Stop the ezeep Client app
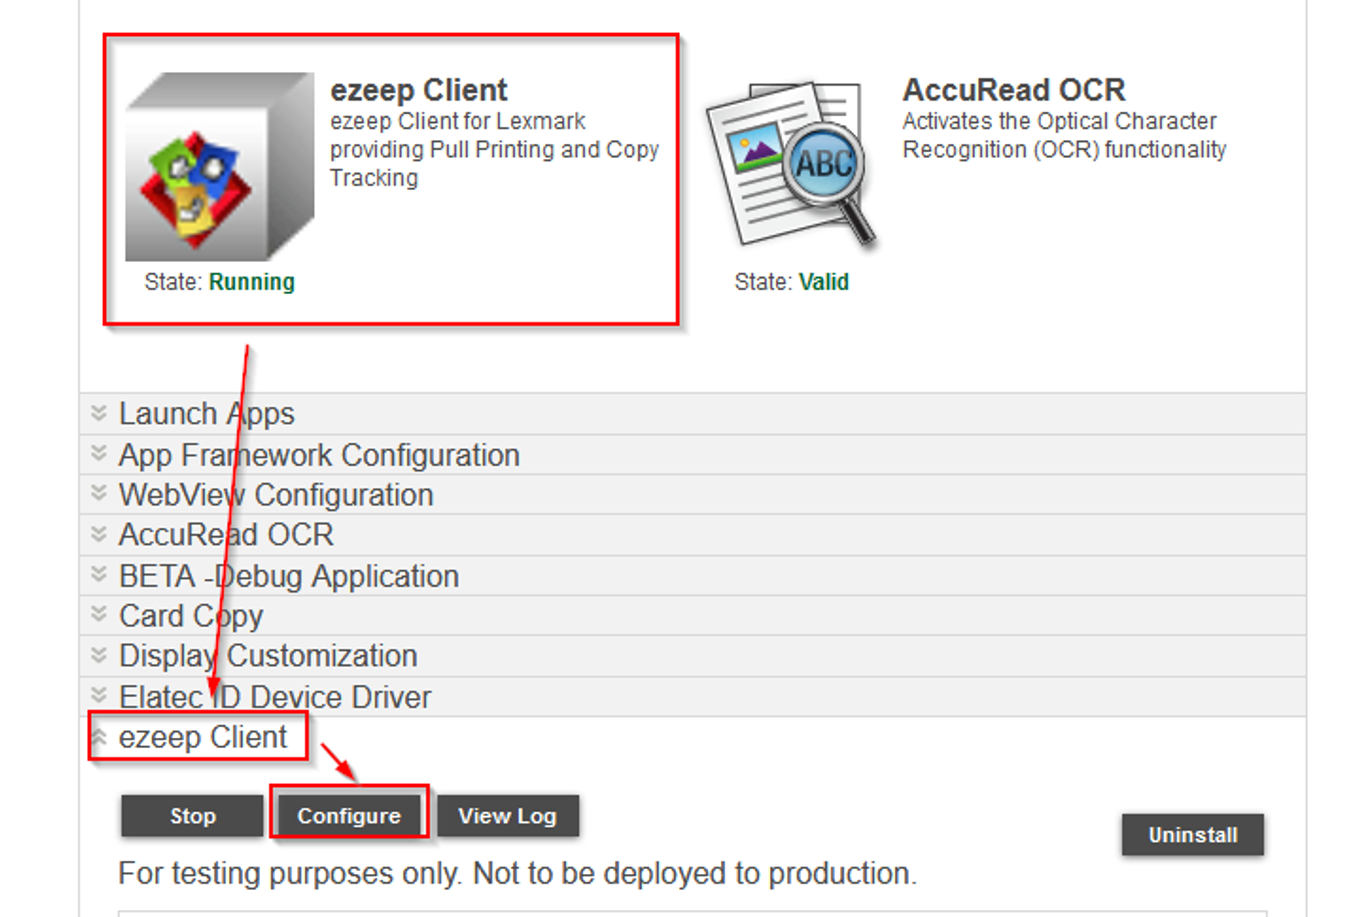The height and width of the screenshot is (917, 1360). tap(192, 816)
